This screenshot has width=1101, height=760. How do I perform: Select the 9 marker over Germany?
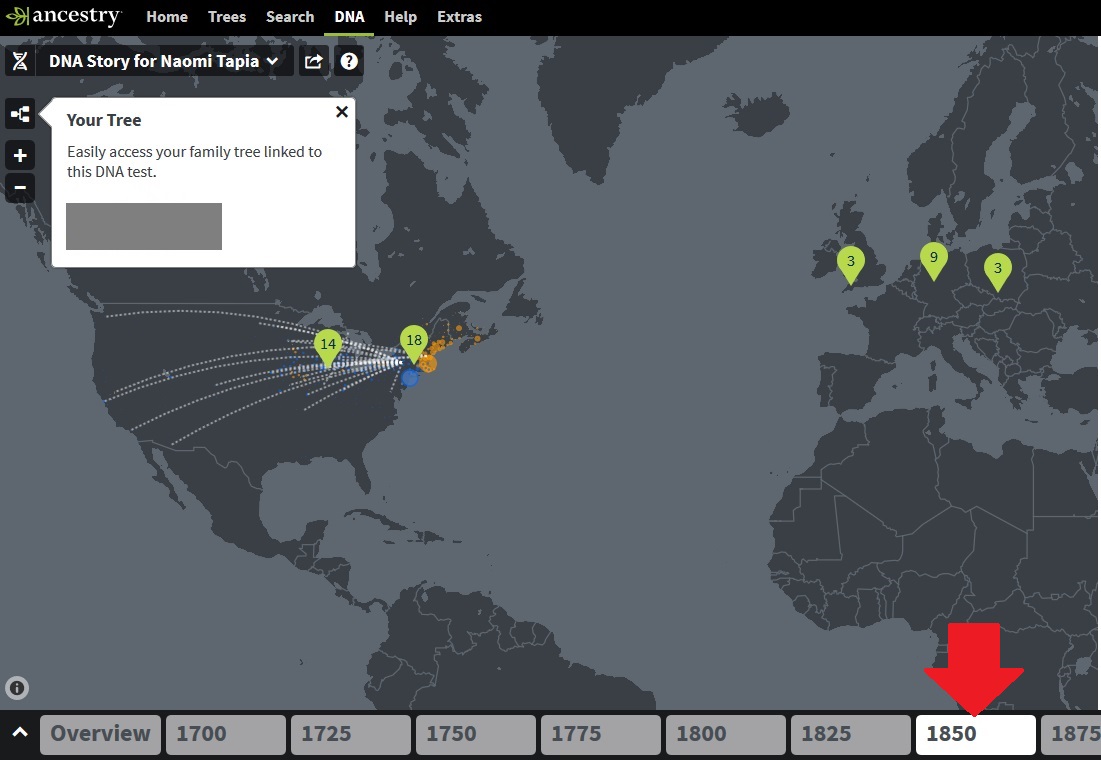(x=934, y=258)
